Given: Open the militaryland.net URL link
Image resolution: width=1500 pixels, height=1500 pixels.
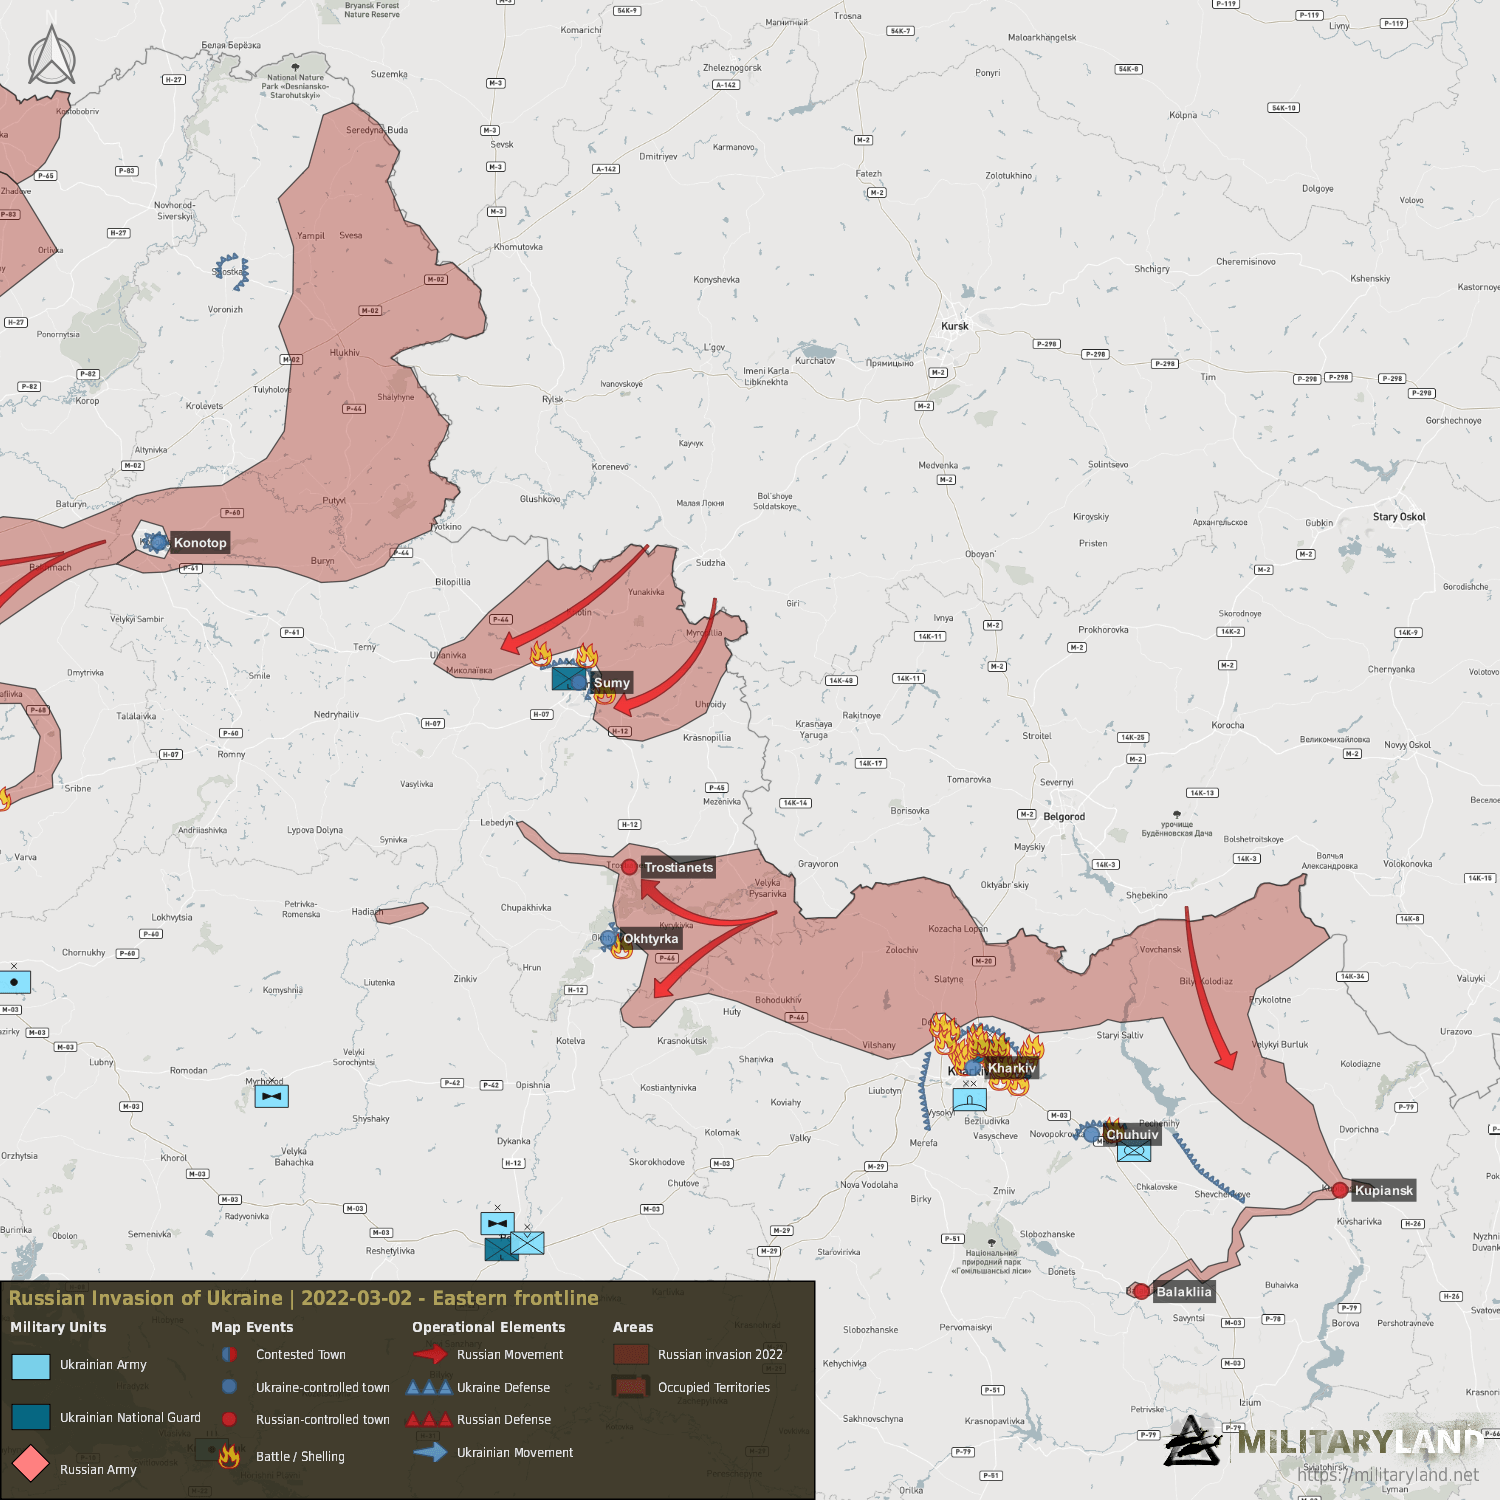Looking at the screenshot, I should (x=1388, y=1474).
